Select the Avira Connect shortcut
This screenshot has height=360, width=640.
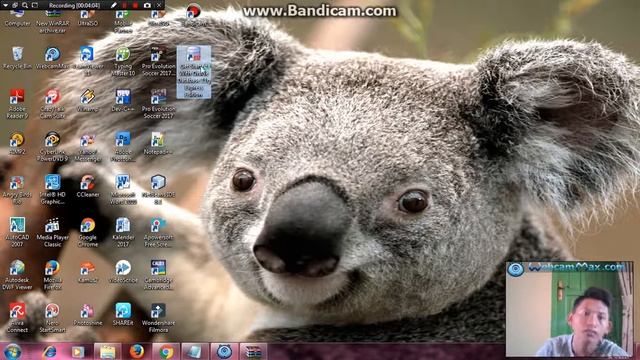tap(17, 318)
